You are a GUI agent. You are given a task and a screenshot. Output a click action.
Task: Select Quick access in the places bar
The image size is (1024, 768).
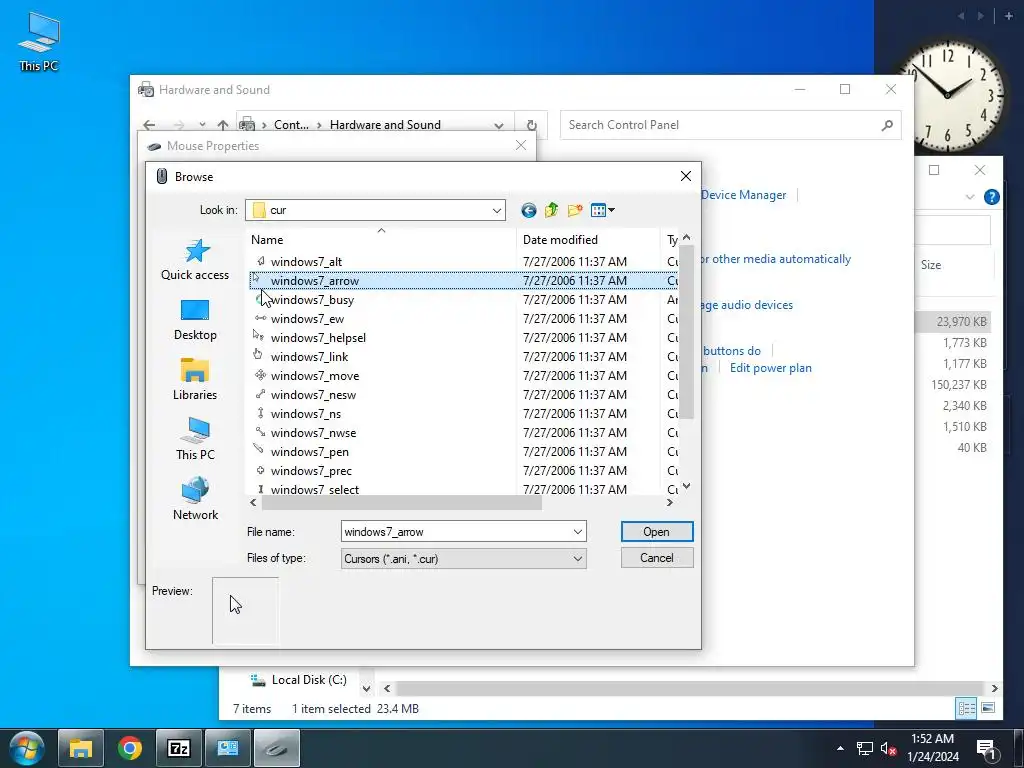(x=195, y=259)
